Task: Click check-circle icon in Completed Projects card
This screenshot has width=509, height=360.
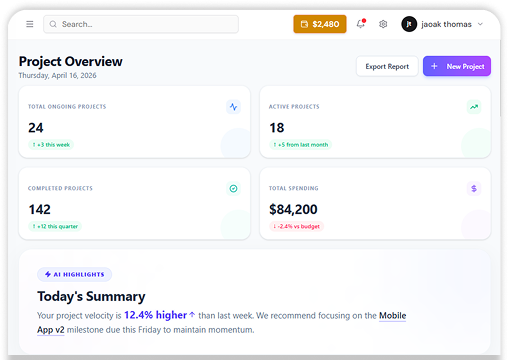Action: click(233, 189)
